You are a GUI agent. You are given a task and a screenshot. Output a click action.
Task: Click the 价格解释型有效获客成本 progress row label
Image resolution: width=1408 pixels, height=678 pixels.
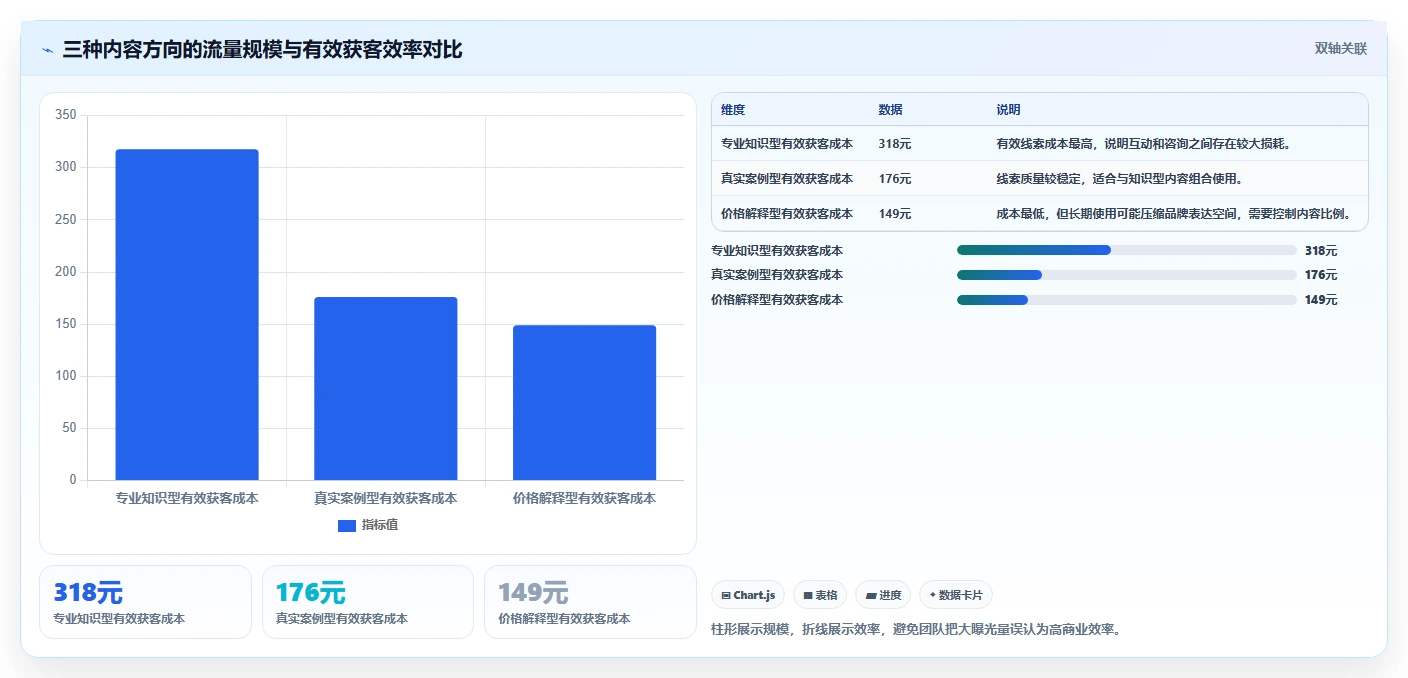pos(777,300)
